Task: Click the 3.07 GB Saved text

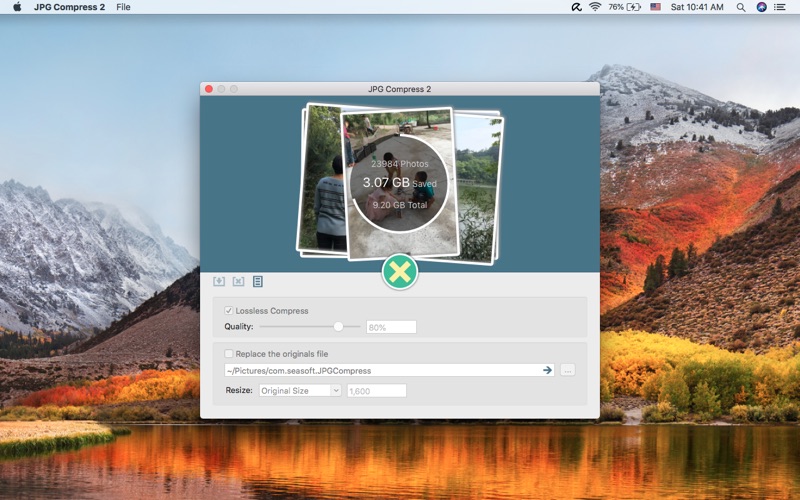Action: 399,183
